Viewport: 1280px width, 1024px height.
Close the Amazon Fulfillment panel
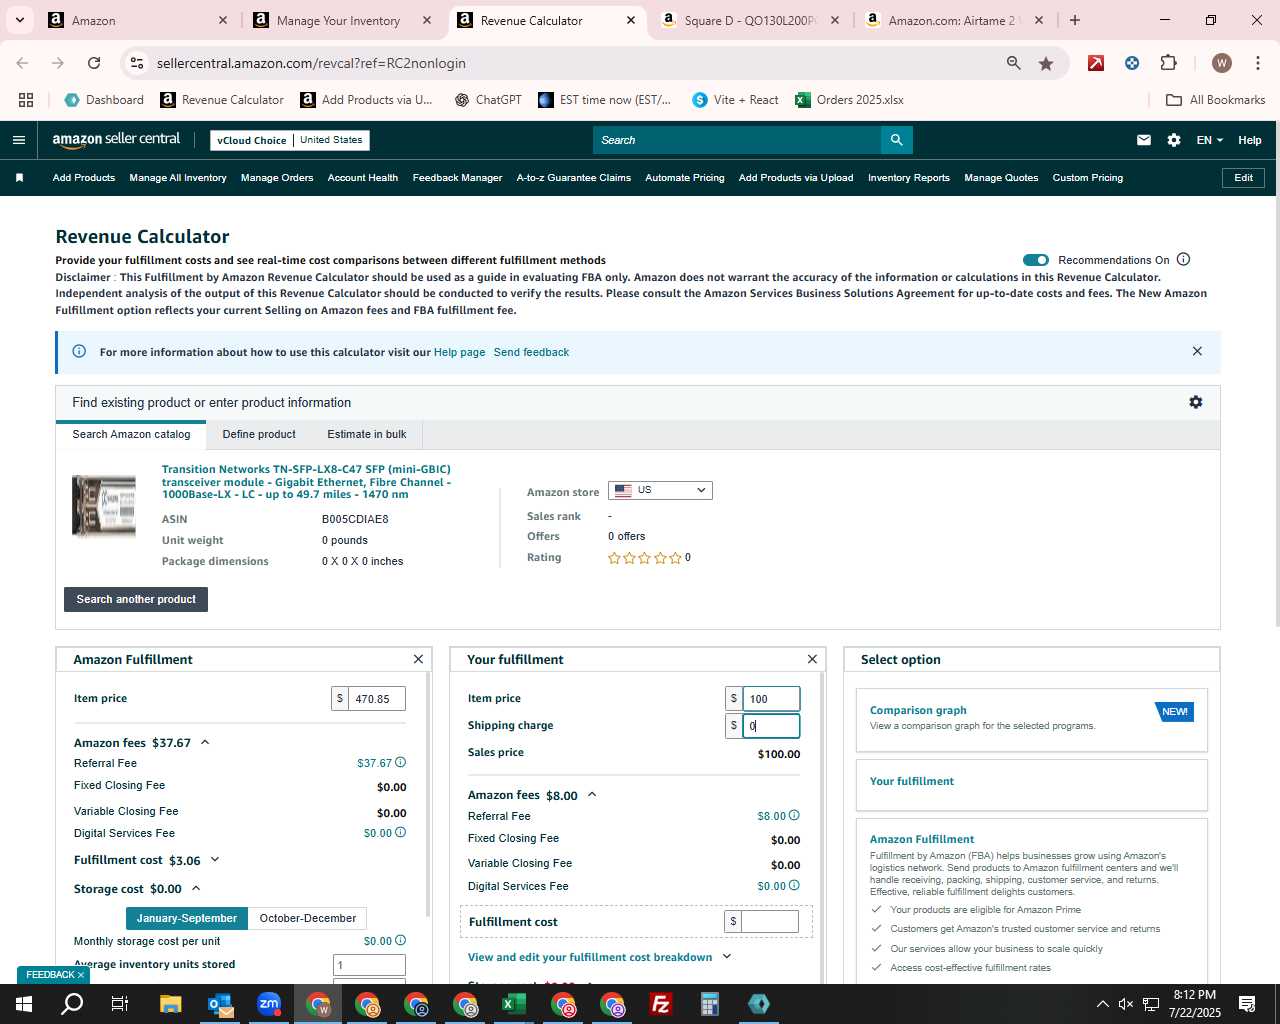coord(418,659)
